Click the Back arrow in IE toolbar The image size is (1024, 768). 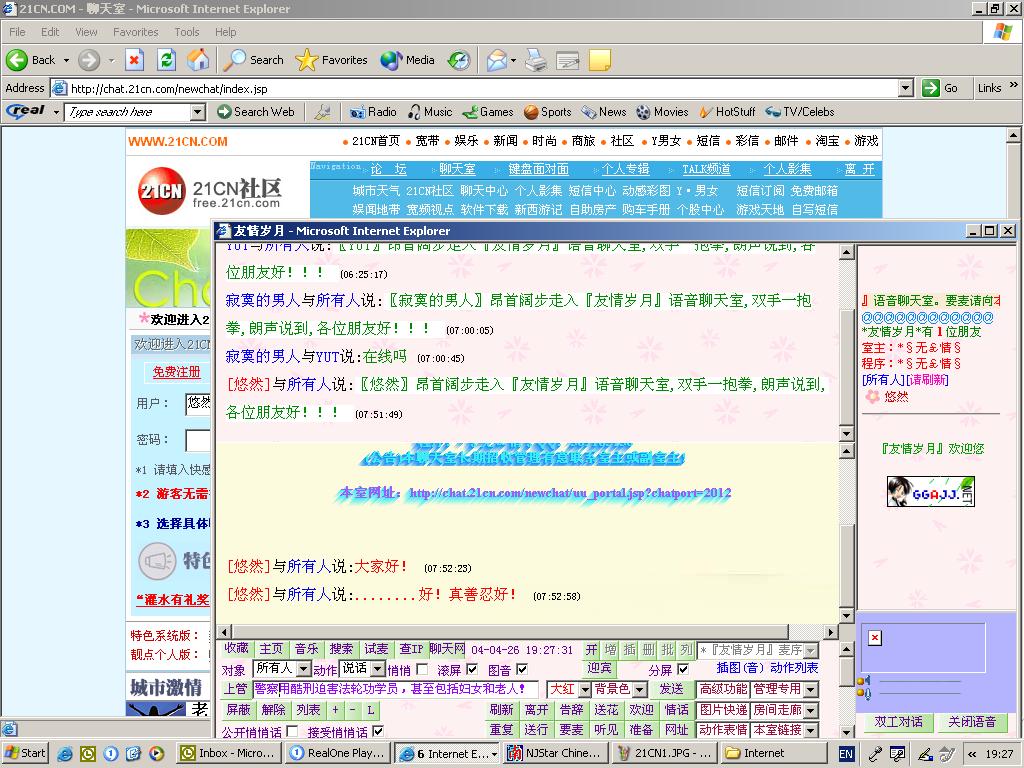[18, 60]
